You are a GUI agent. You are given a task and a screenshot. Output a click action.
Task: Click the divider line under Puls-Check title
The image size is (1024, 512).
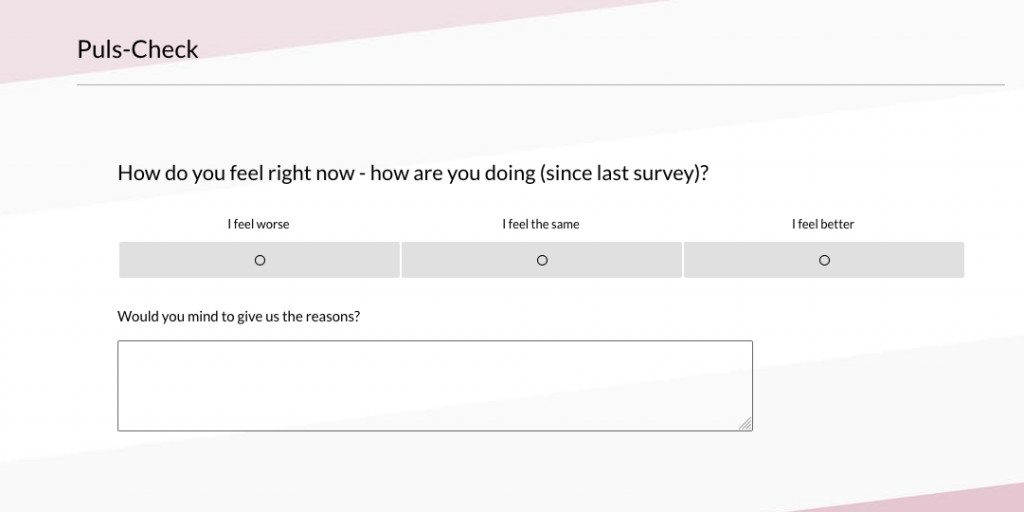[541, 84]
